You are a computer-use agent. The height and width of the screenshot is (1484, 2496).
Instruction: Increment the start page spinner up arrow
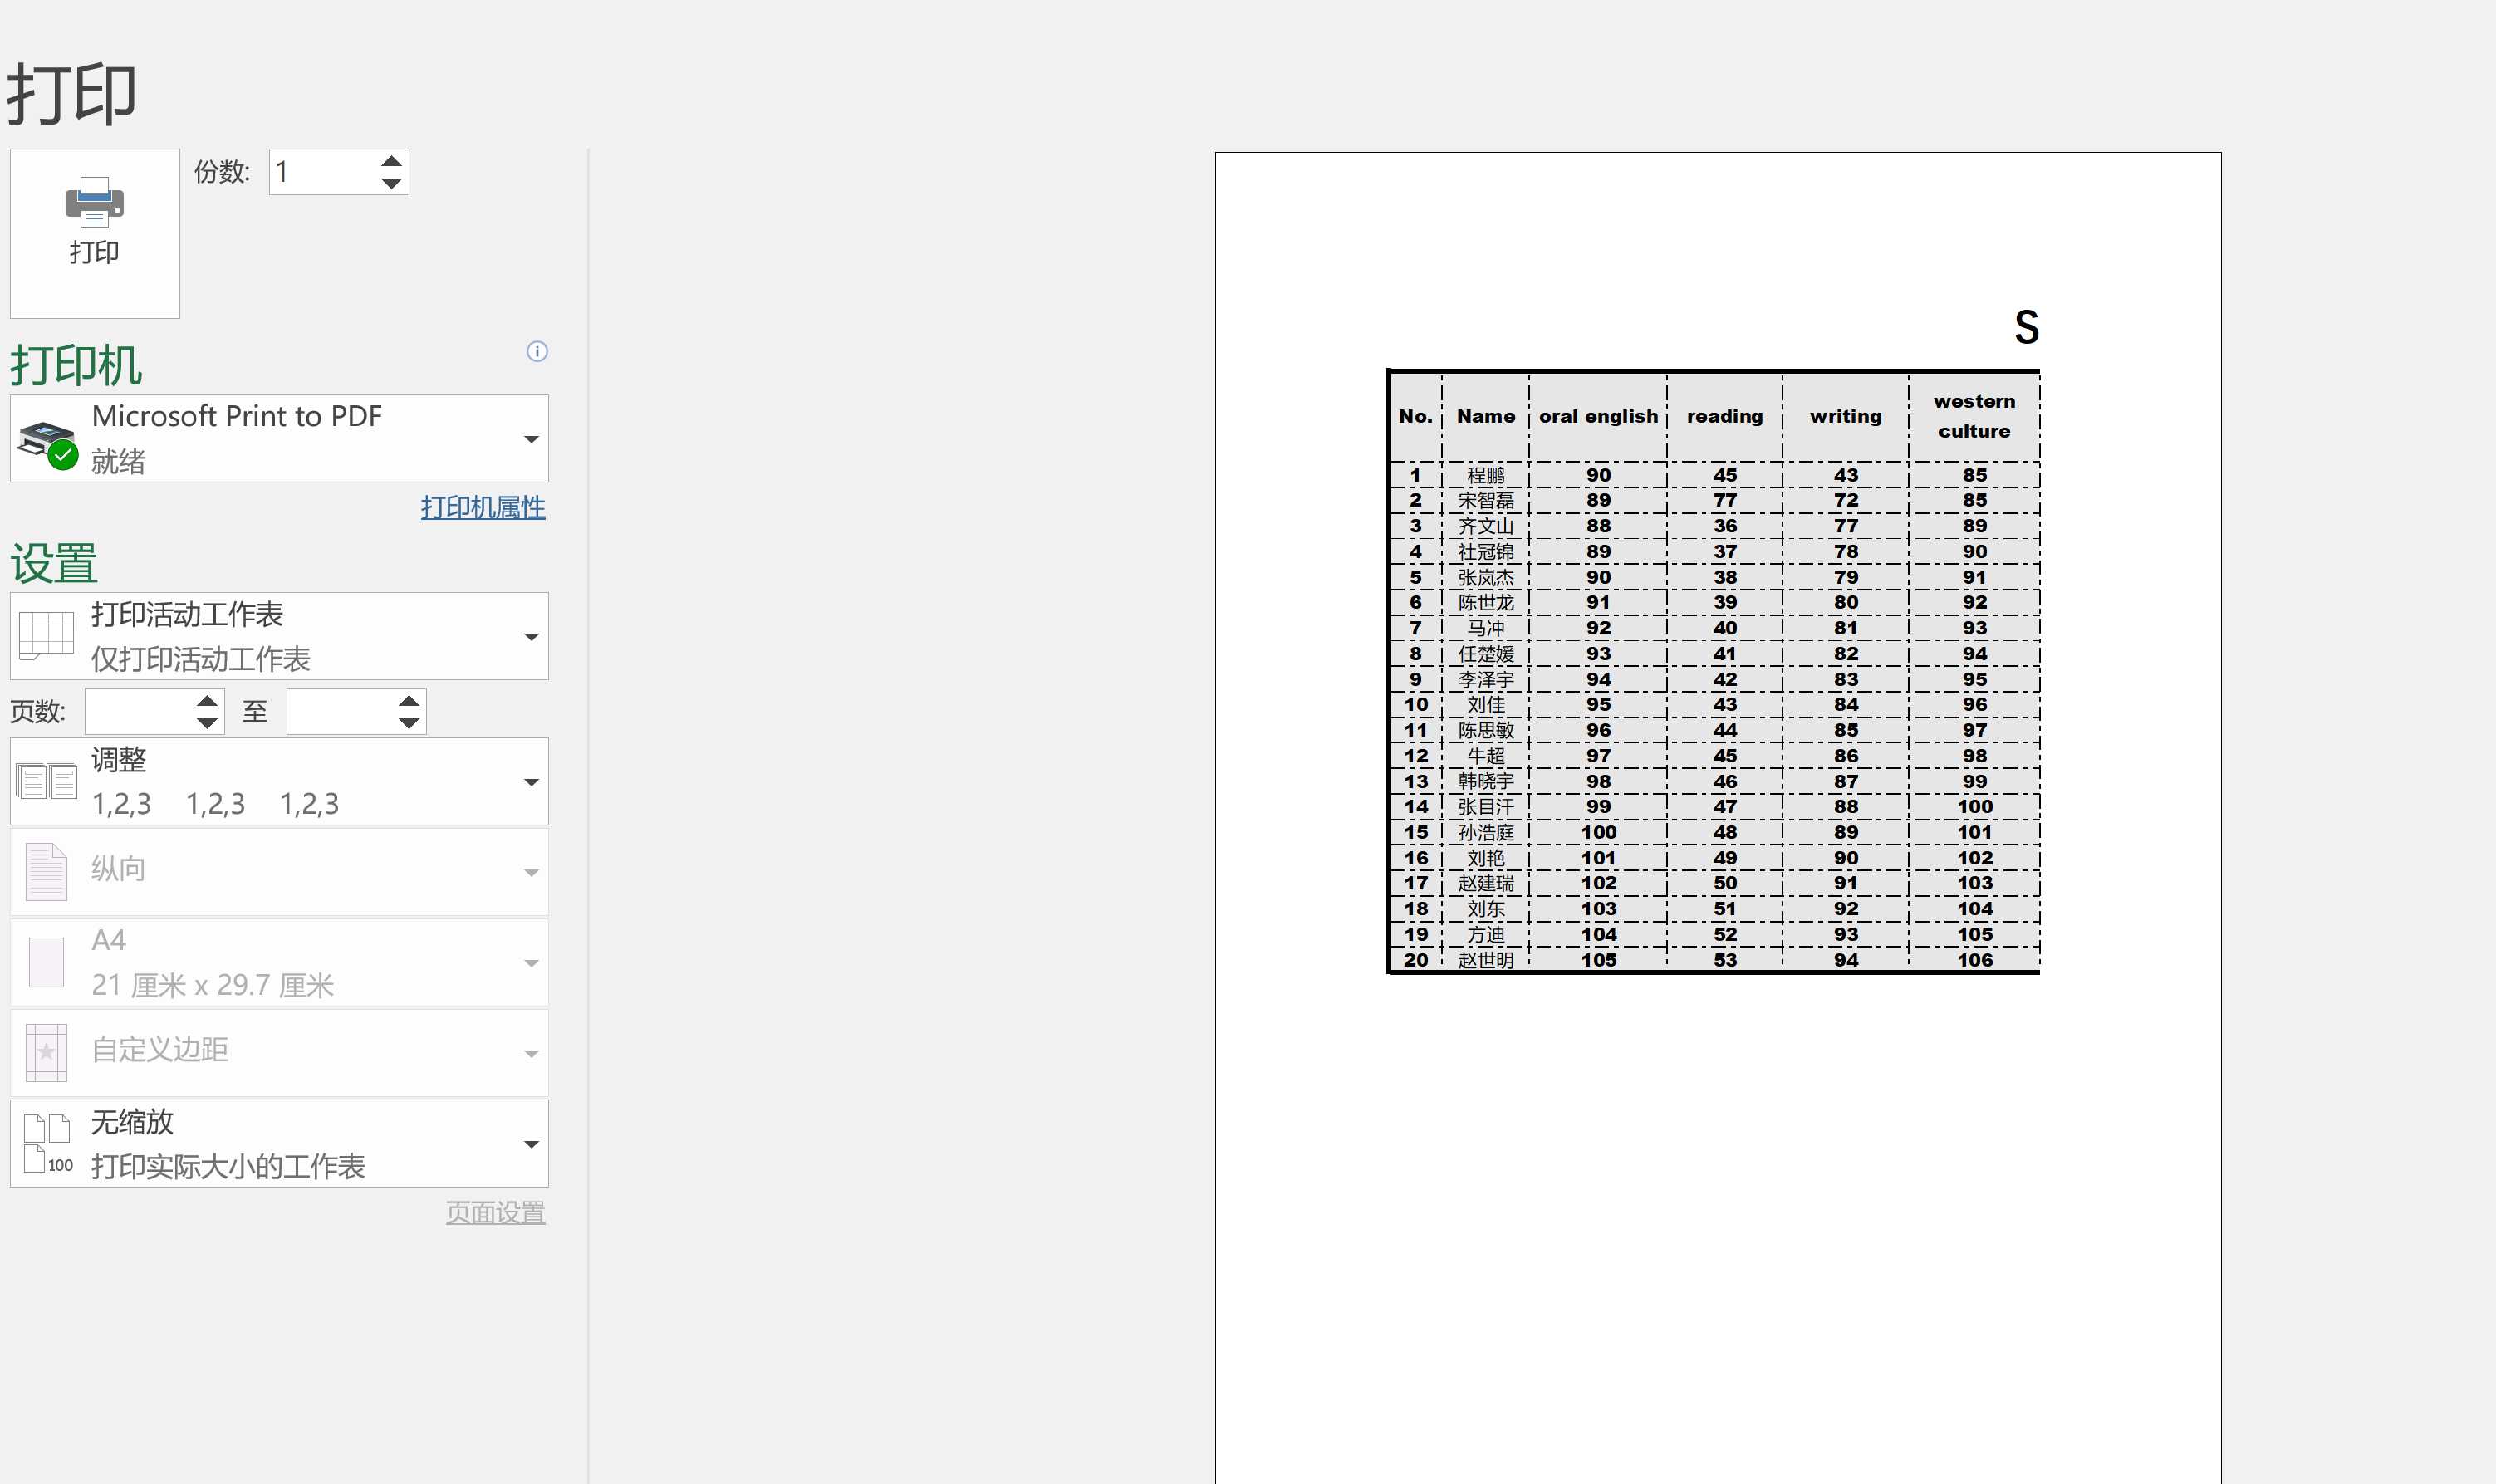click(x=207, y=701)
